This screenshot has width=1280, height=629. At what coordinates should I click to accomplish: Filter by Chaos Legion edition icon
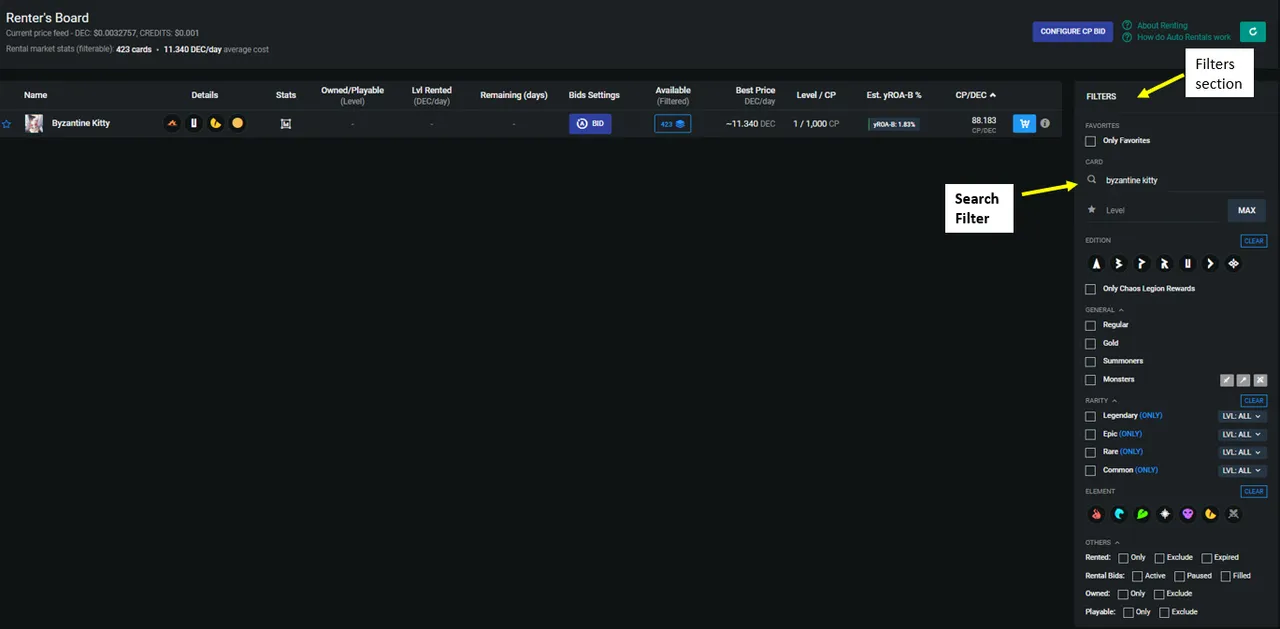click(1233, 264)
